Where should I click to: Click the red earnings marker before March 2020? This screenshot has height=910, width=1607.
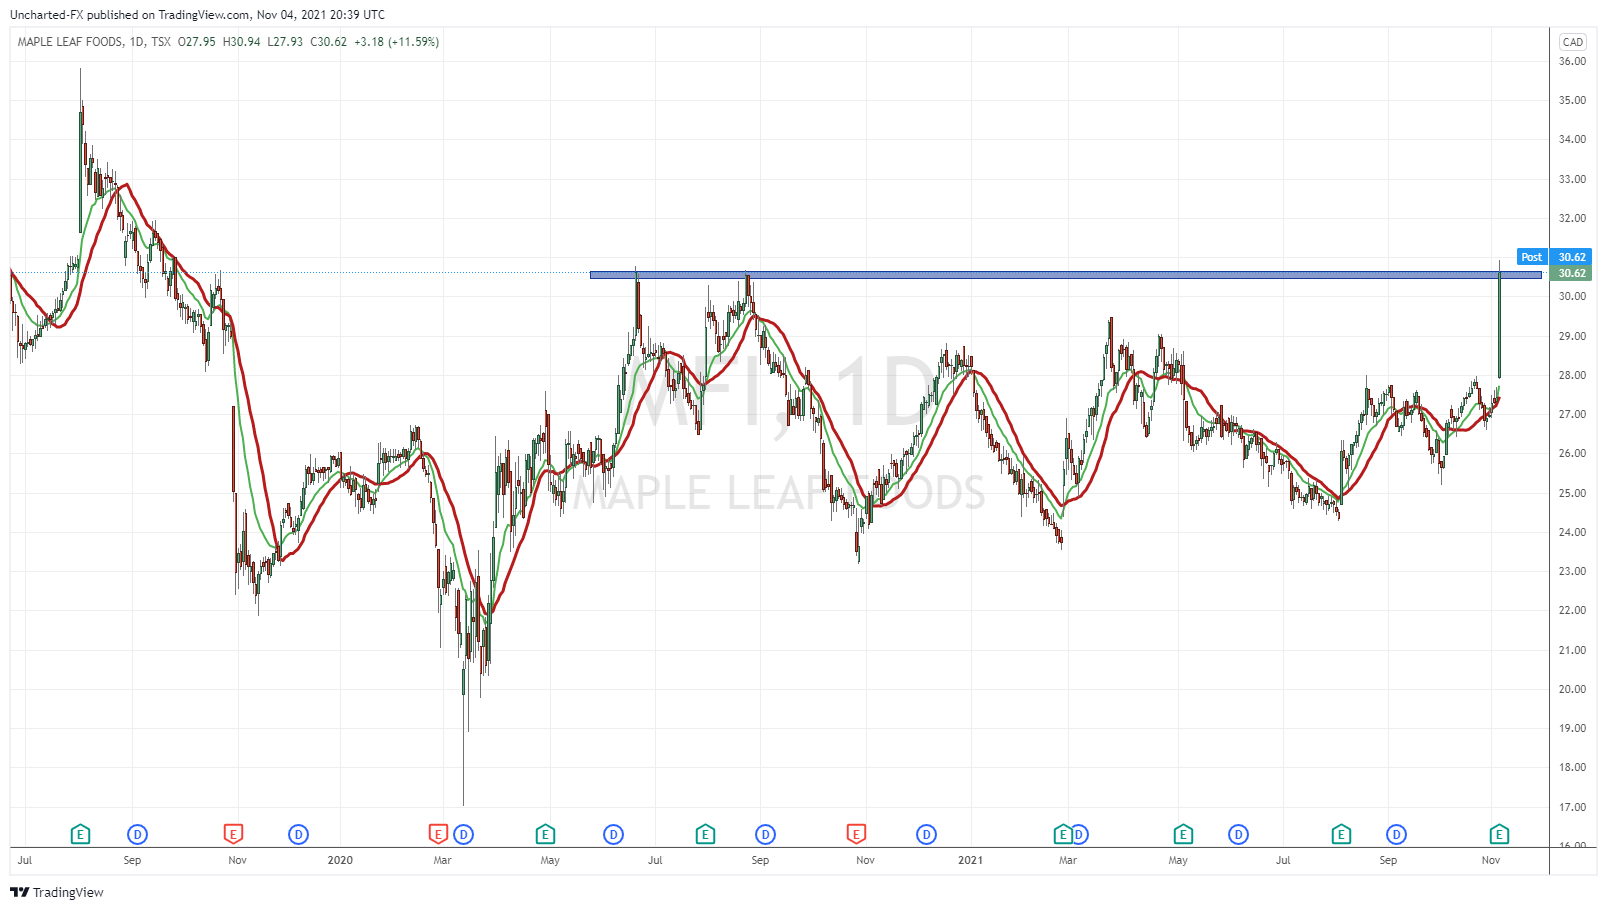[438, 834]
